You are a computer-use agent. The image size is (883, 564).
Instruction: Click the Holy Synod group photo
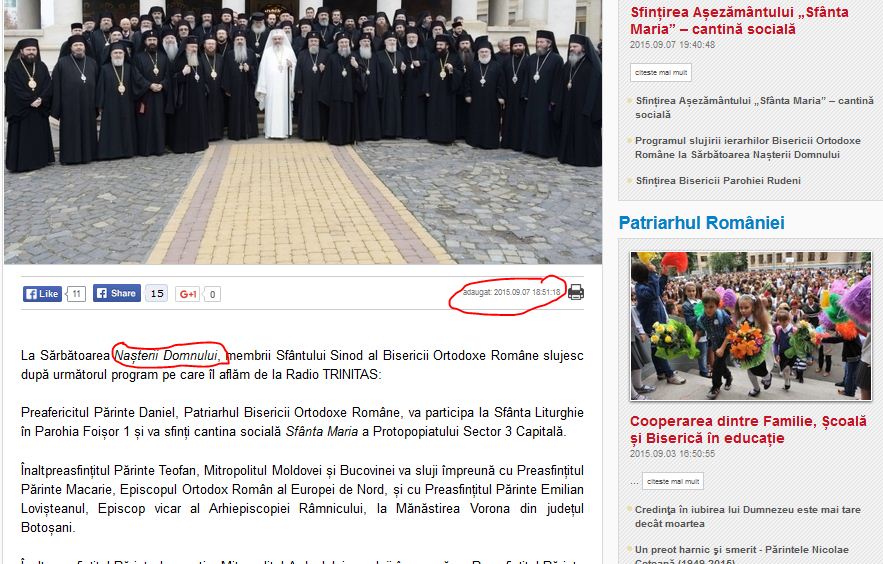(302, 130)
